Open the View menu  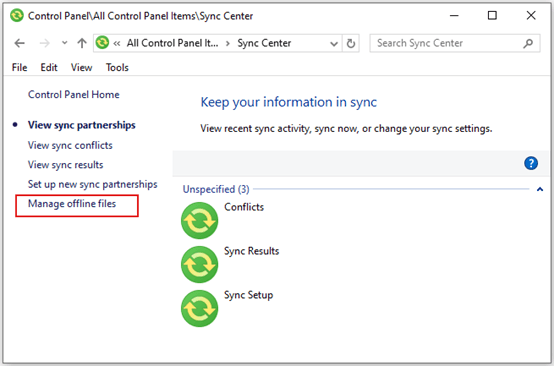81,67
